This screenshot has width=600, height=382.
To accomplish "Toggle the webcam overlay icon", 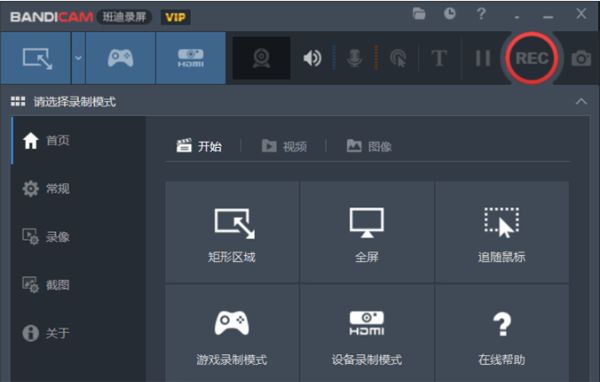I will tap(261, 58).
